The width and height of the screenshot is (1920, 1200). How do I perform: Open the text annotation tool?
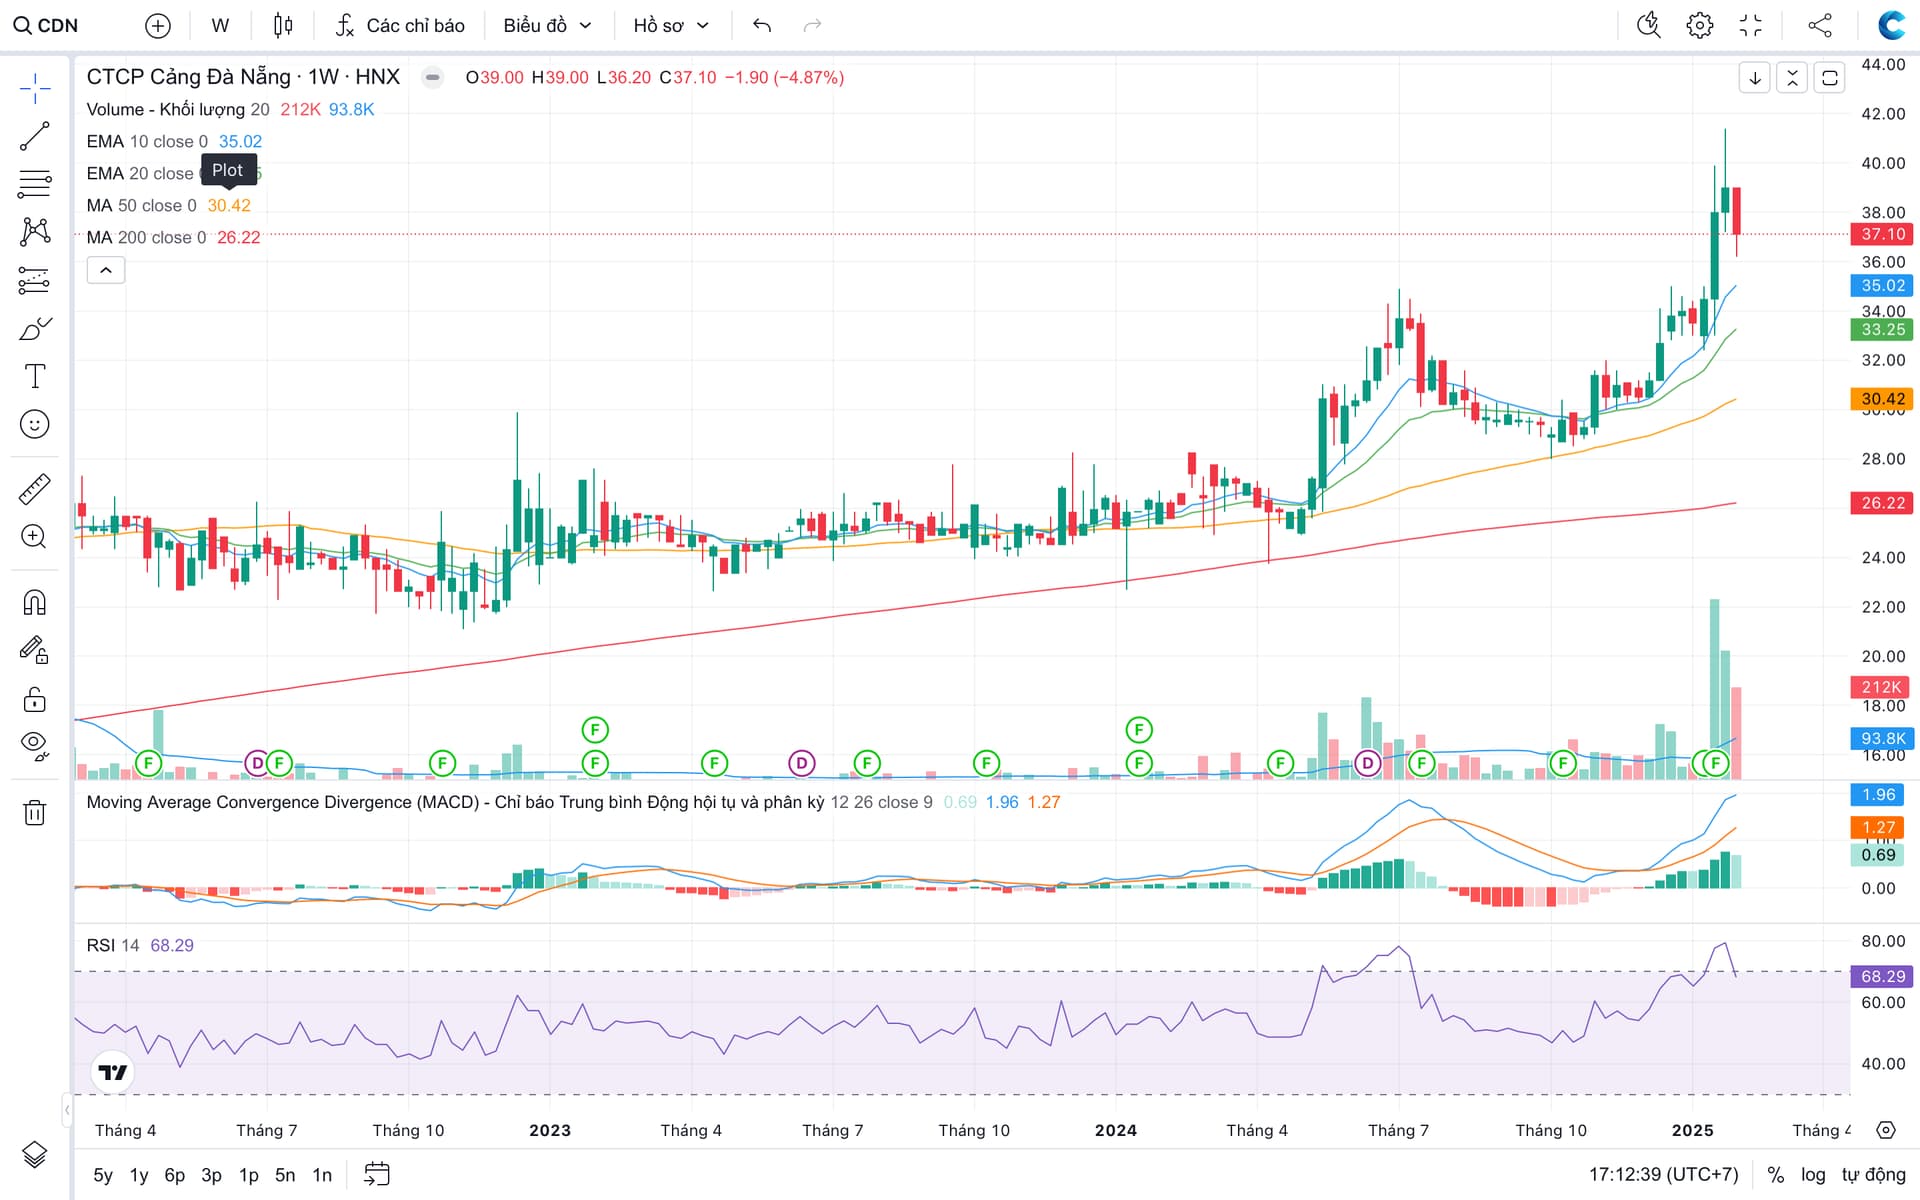coord(34,376)
